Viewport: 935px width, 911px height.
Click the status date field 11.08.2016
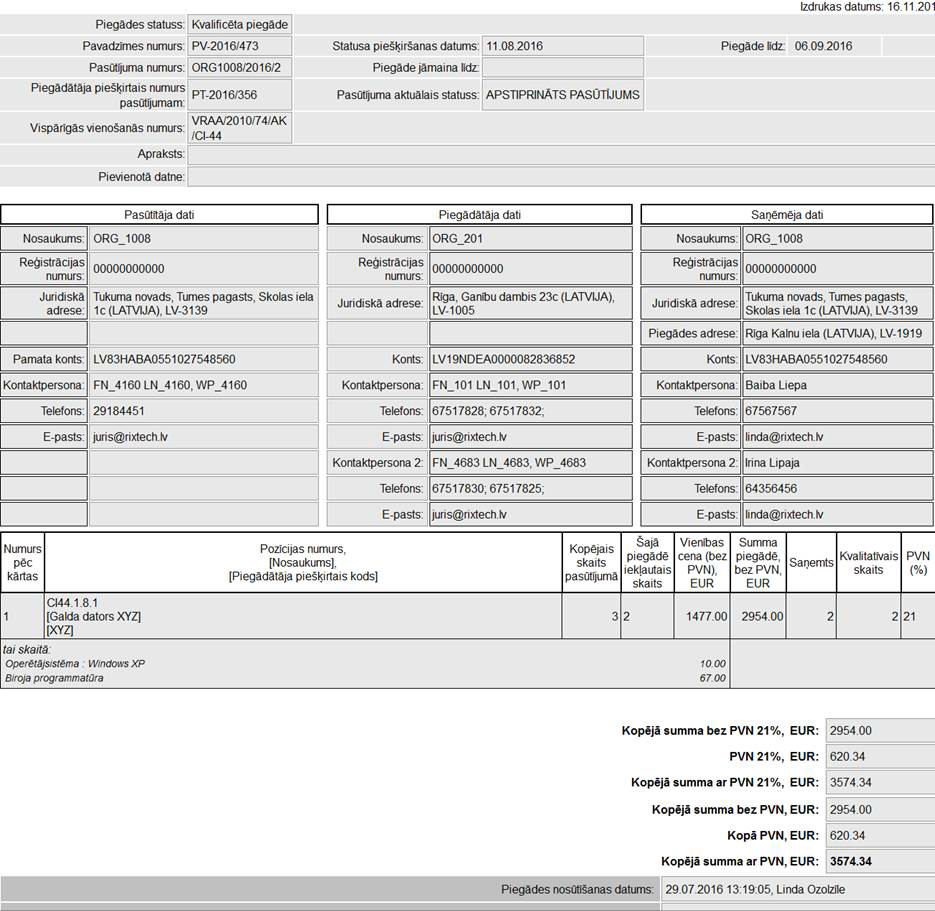pos(562,46)
